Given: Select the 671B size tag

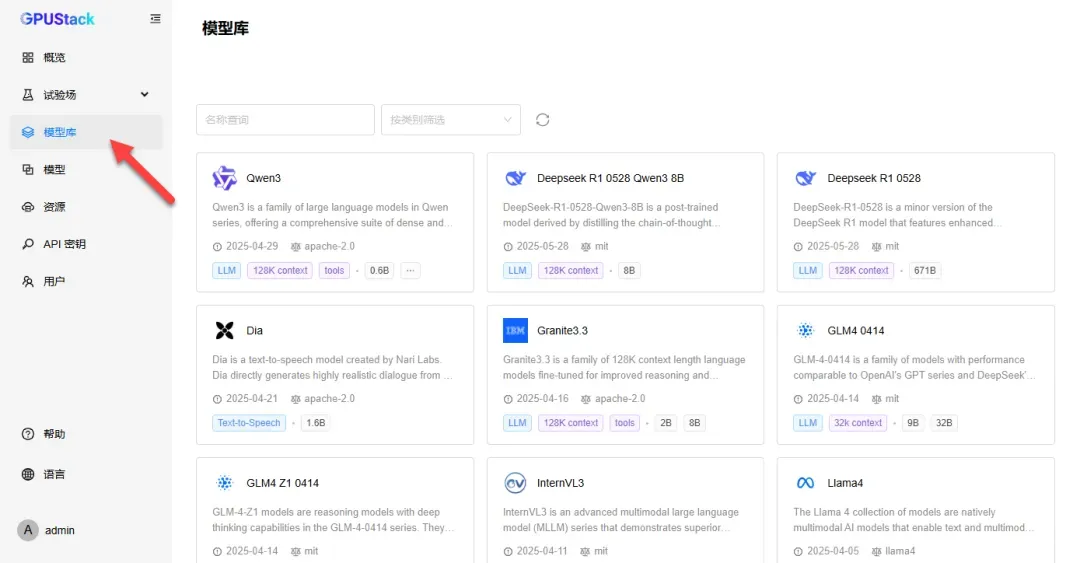Looking at the screenshot, I should (925, 271).
